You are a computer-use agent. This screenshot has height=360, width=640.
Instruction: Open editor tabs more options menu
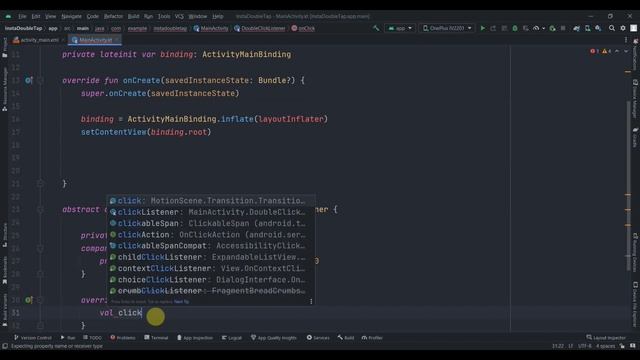[626, 40]
